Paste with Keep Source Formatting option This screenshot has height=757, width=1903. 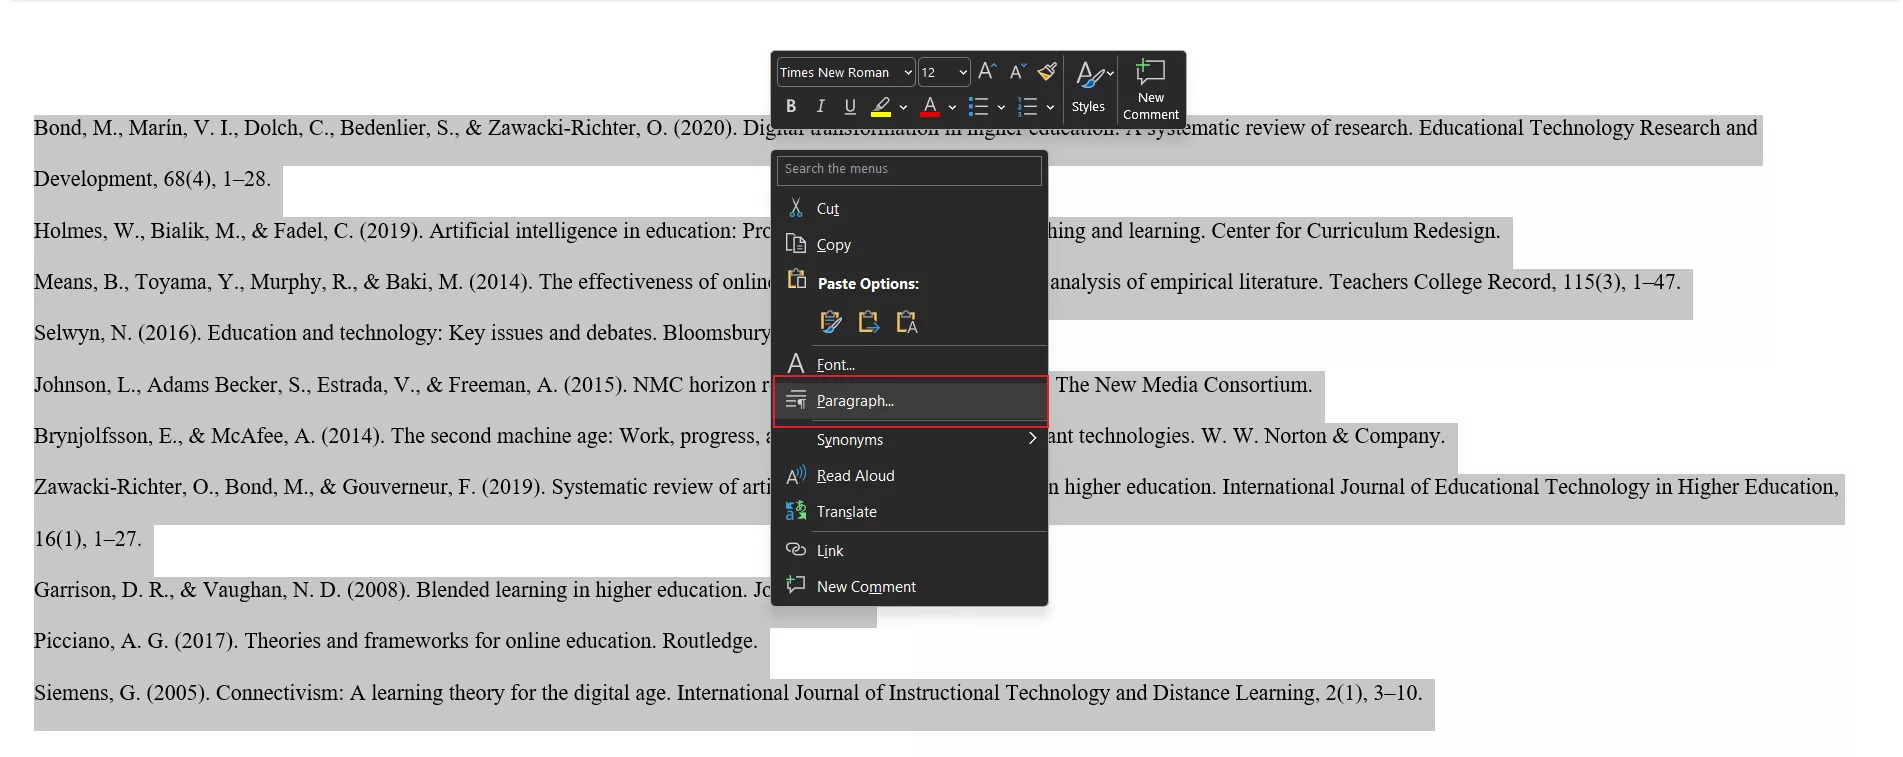pyautogui.click(x=830, y=322)
